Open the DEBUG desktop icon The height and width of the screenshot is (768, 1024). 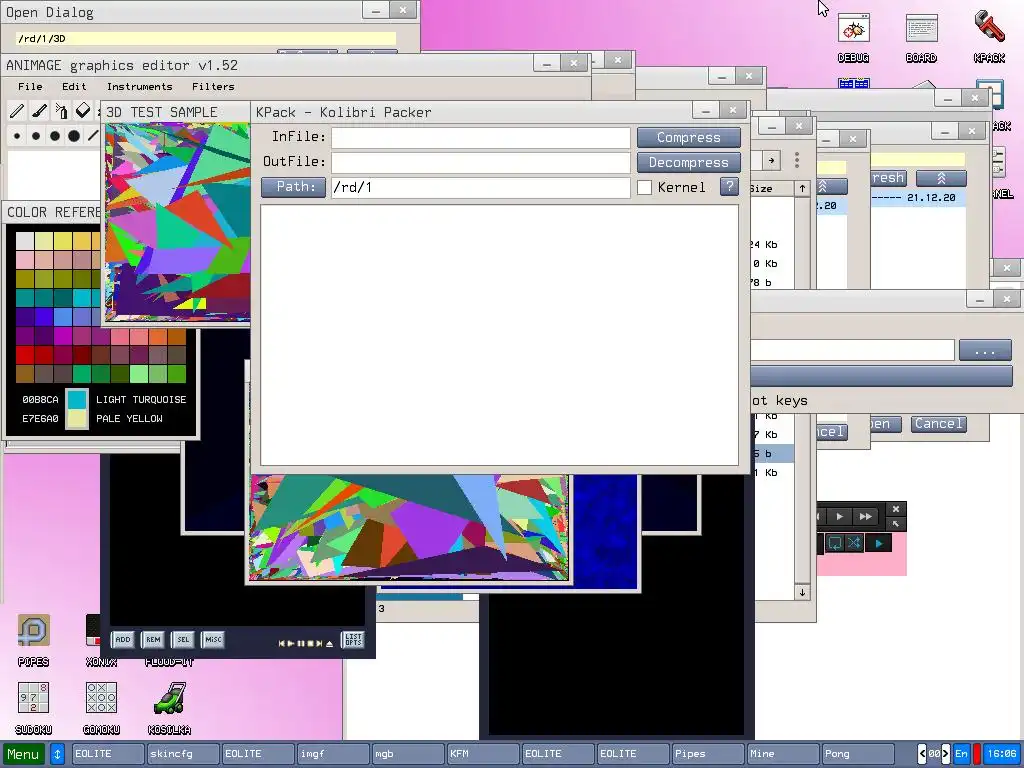click(853, 38)
